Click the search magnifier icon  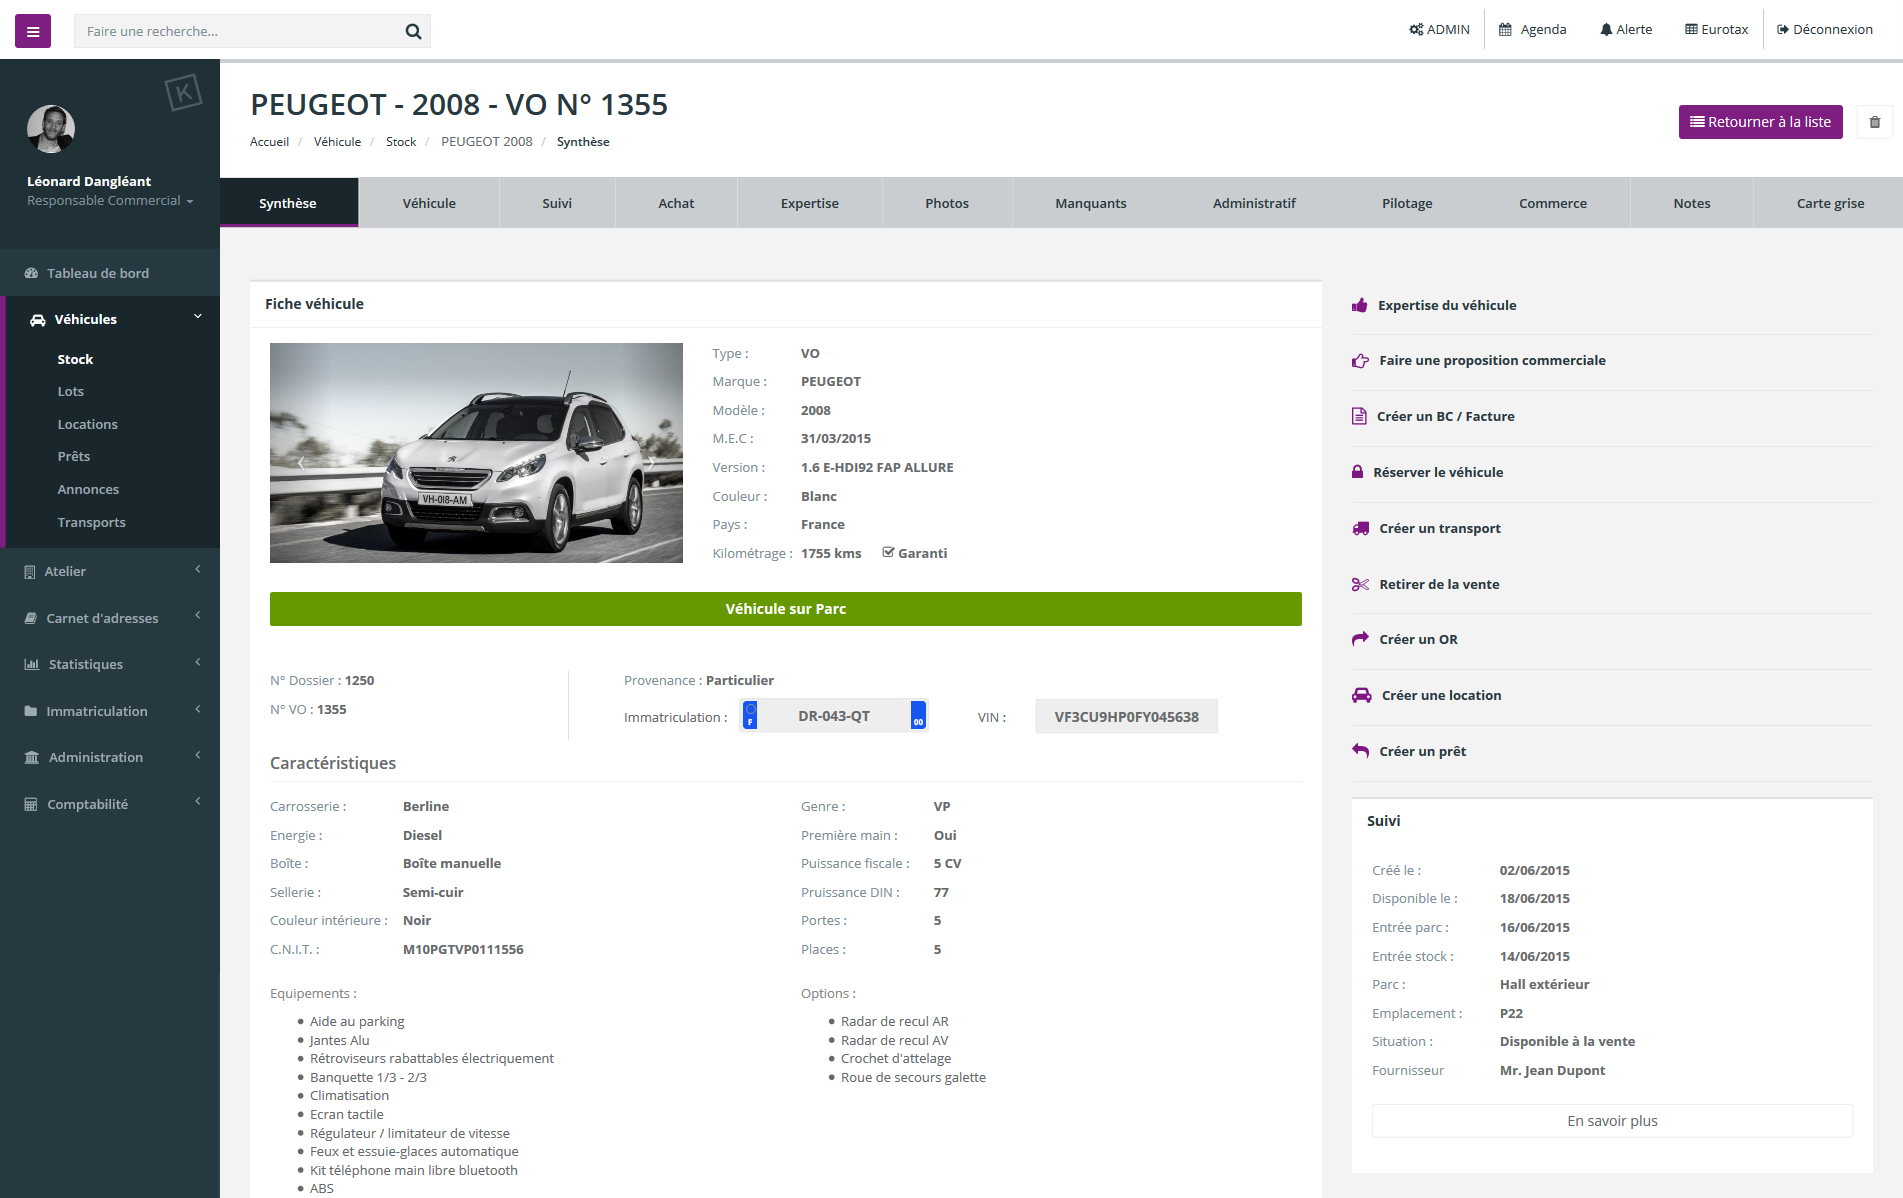point(413,31)
